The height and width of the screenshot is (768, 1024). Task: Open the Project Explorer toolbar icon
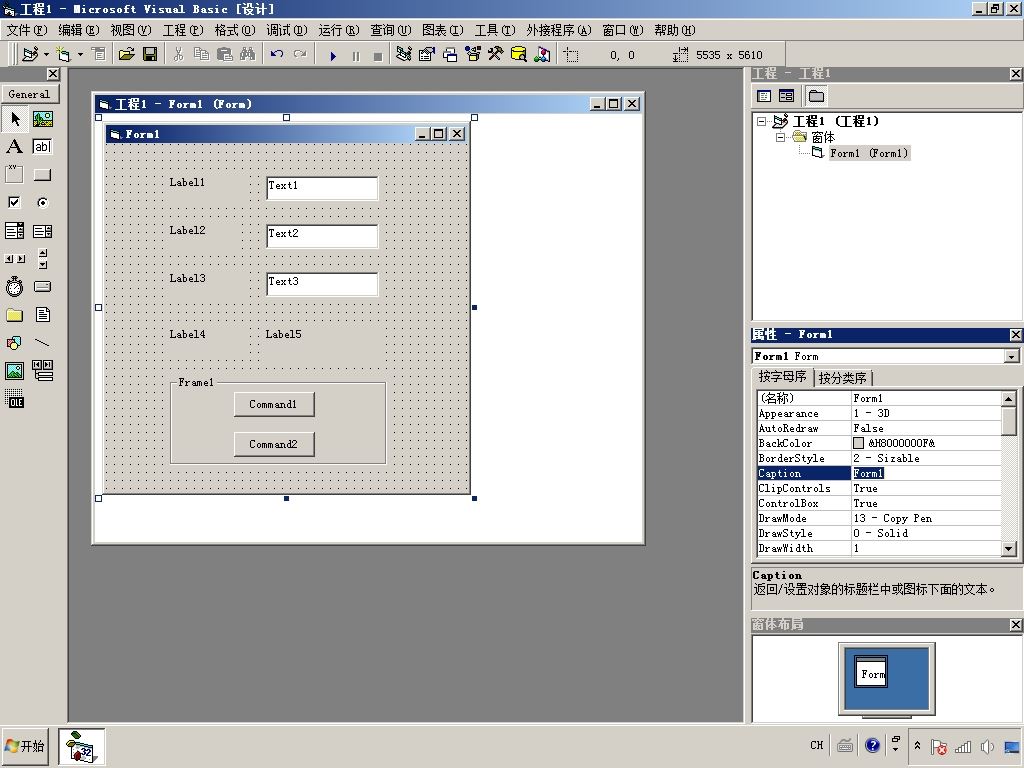(404, 54)
